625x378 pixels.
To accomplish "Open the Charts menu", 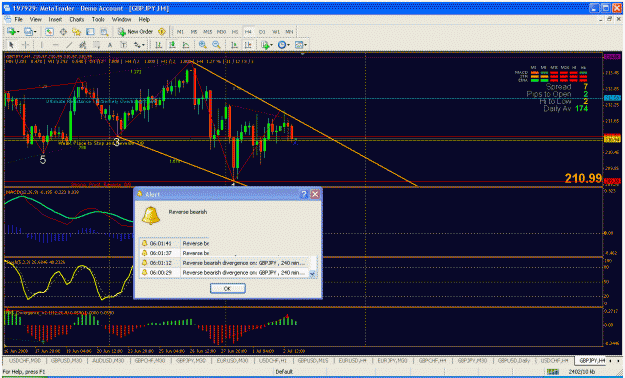I will 77,19.
